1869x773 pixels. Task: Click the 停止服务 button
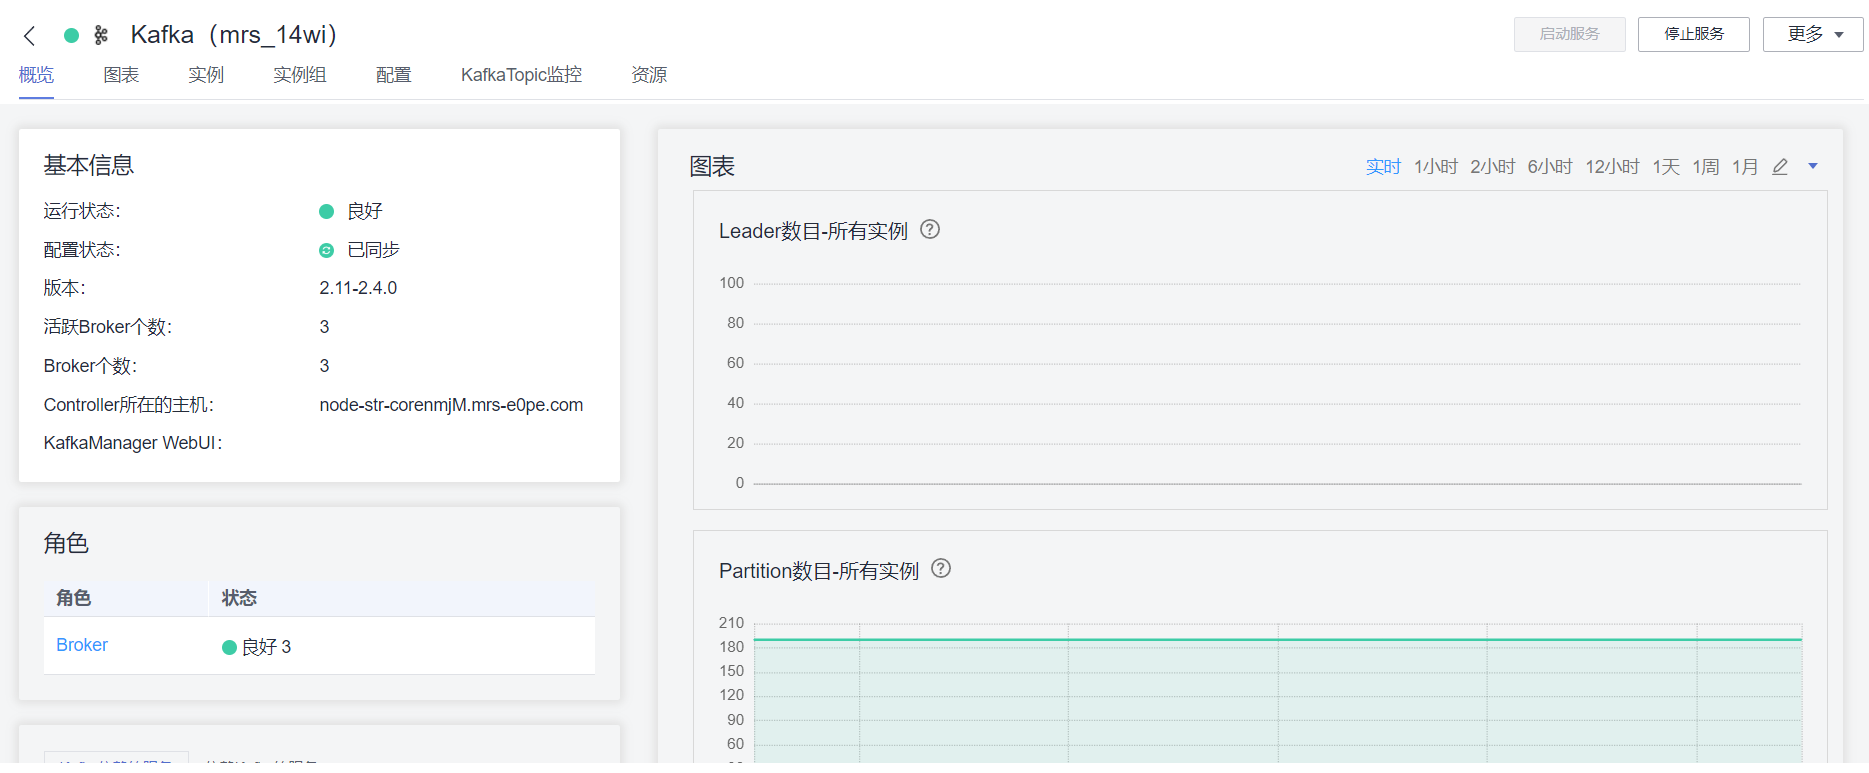coord(1694,34)
